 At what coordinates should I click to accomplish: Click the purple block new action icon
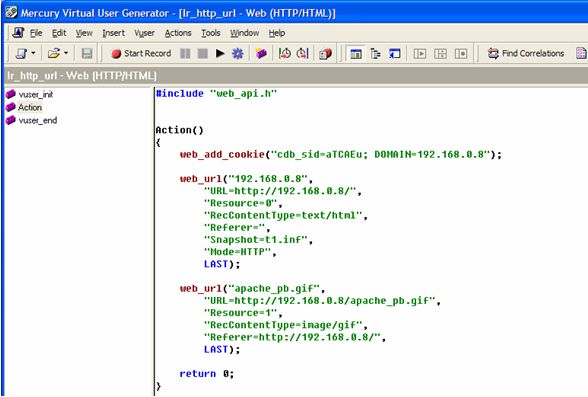(261, 54)
